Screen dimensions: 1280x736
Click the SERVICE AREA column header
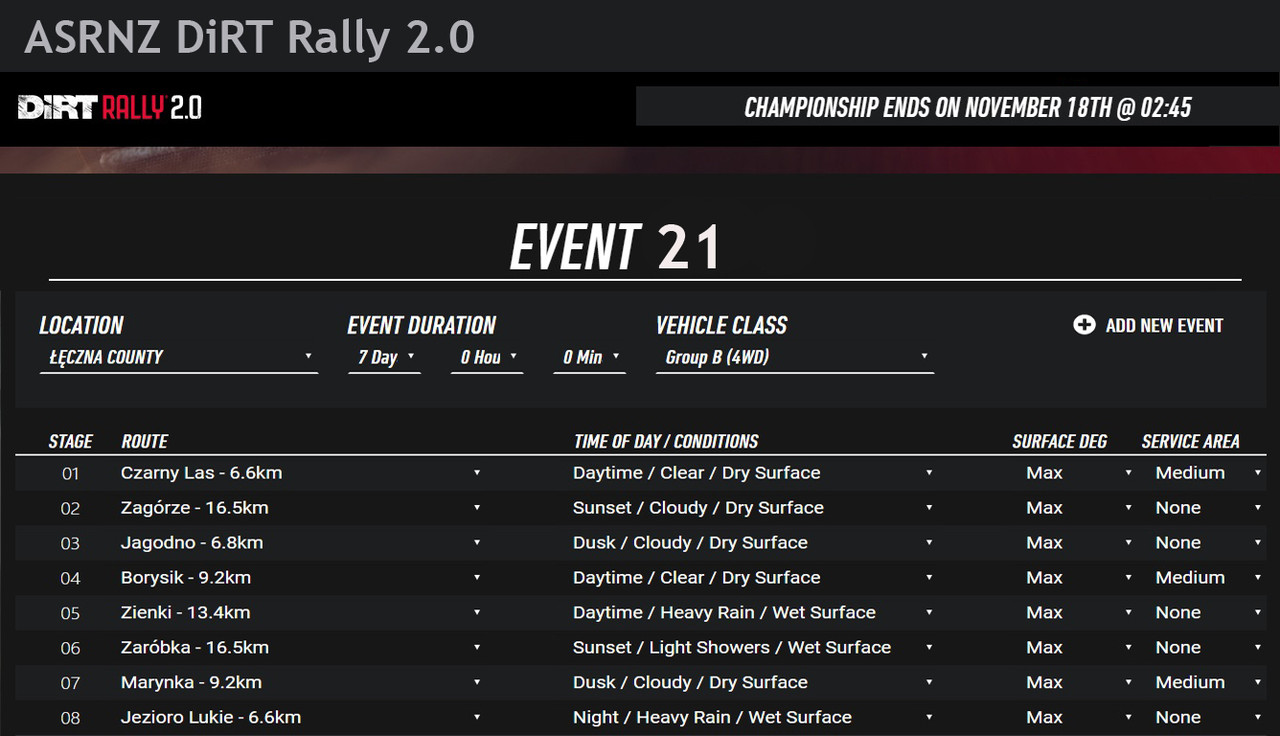click(x=1191, y=441)
